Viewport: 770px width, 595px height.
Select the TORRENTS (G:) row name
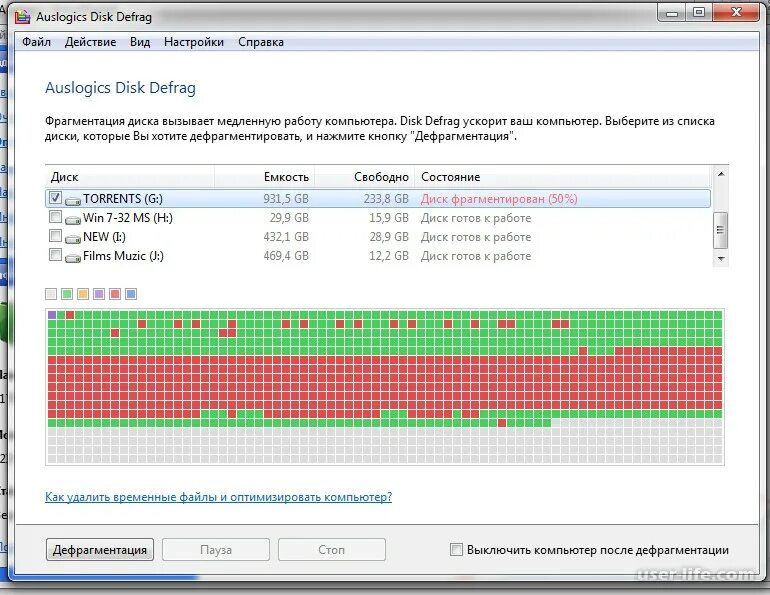pyautogui.click(x=123, y=199)
